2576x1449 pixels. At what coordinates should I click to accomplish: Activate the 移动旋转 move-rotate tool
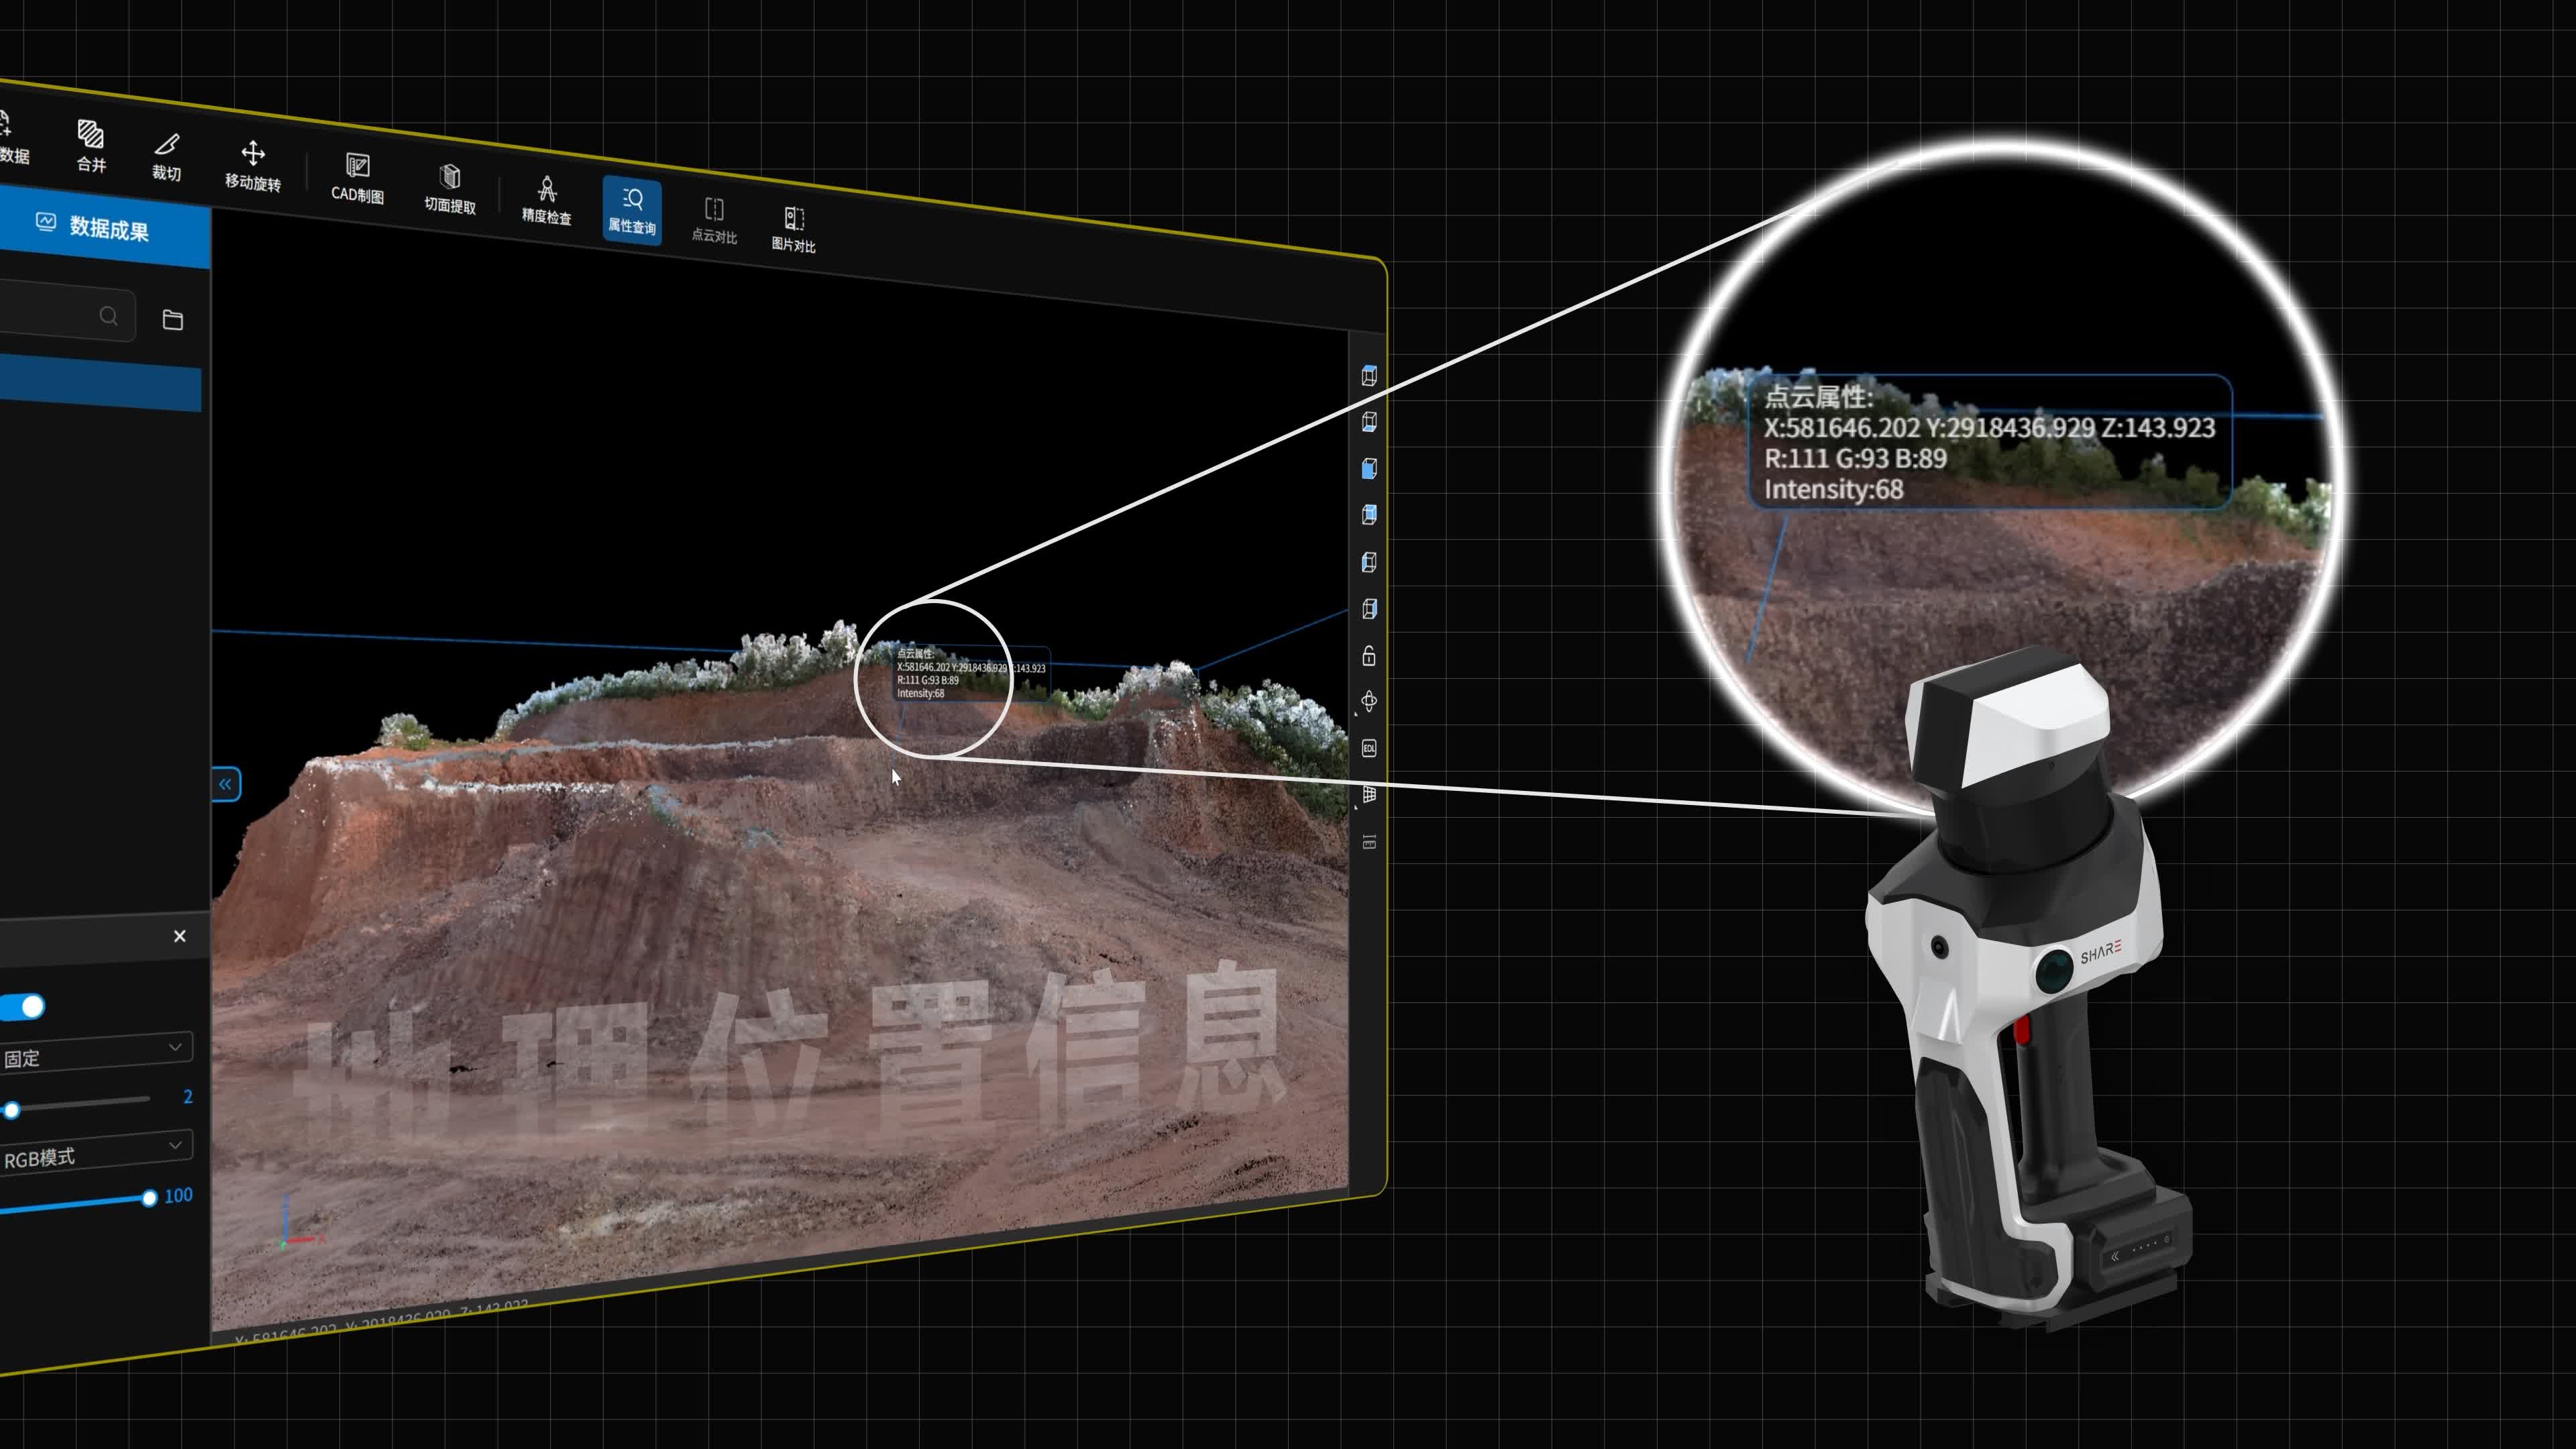coord(253,165)
